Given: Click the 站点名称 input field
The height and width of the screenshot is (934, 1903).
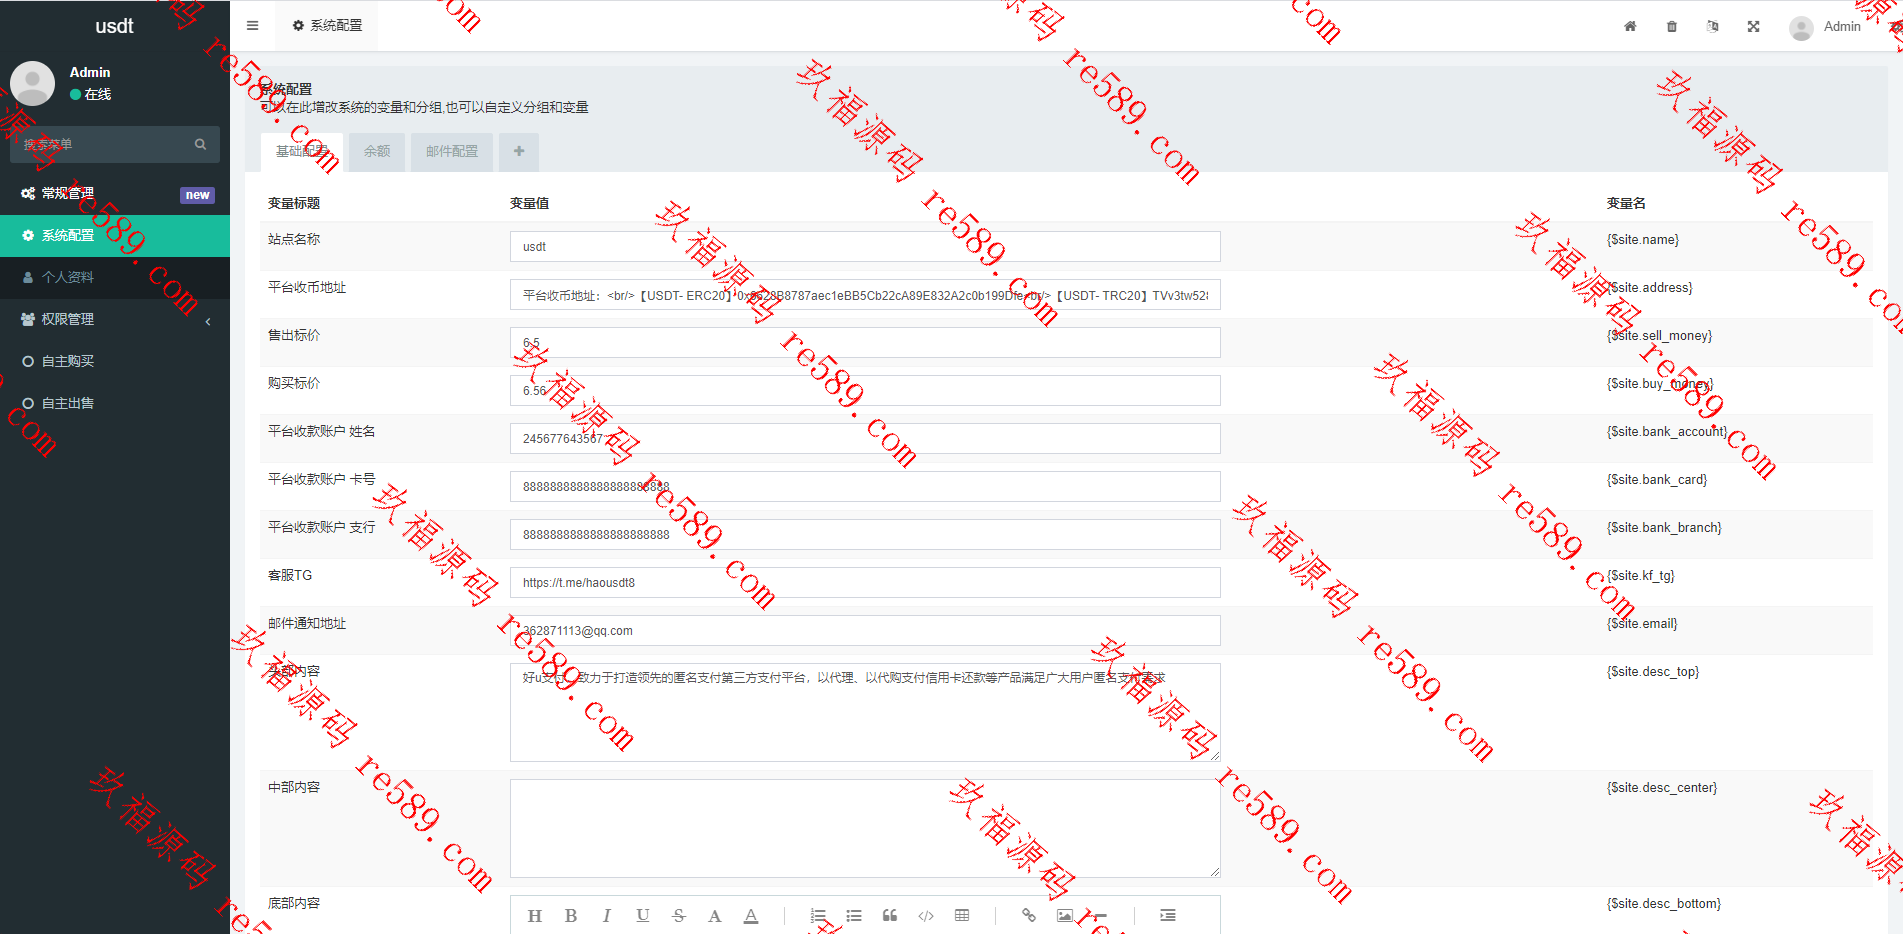Looking at the screenshot, I should pos(865,246).
